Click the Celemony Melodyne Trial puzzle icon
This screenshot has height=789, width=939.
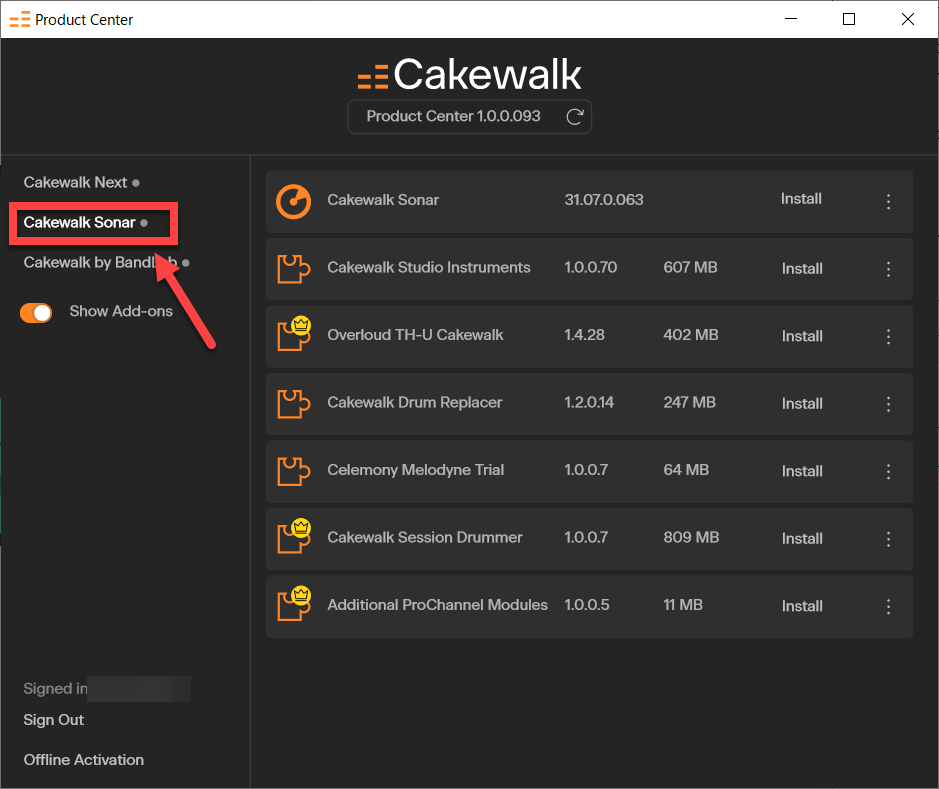click(x=293, y=471)
